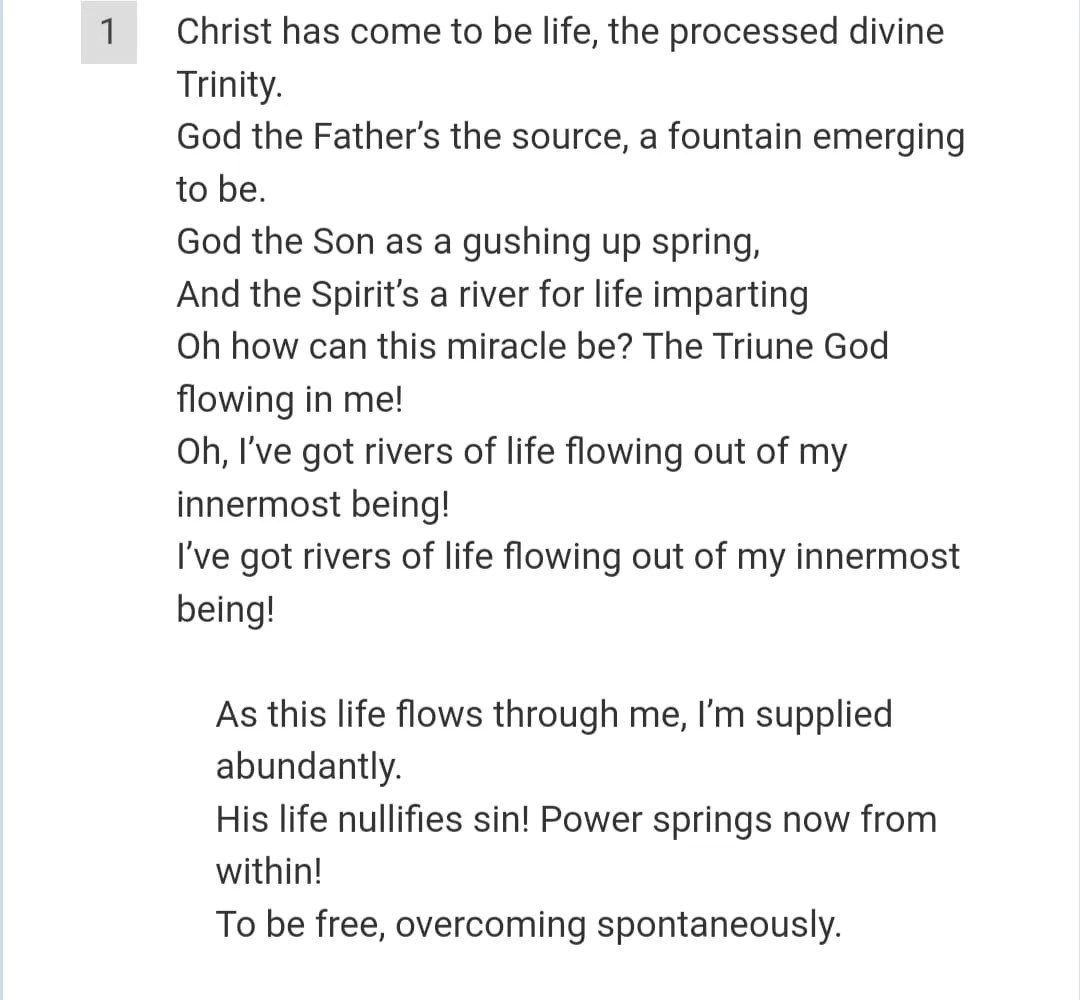Click the text "to be."
The width and height of the screenshot is (1080, 1000).
tap(220, 189)
